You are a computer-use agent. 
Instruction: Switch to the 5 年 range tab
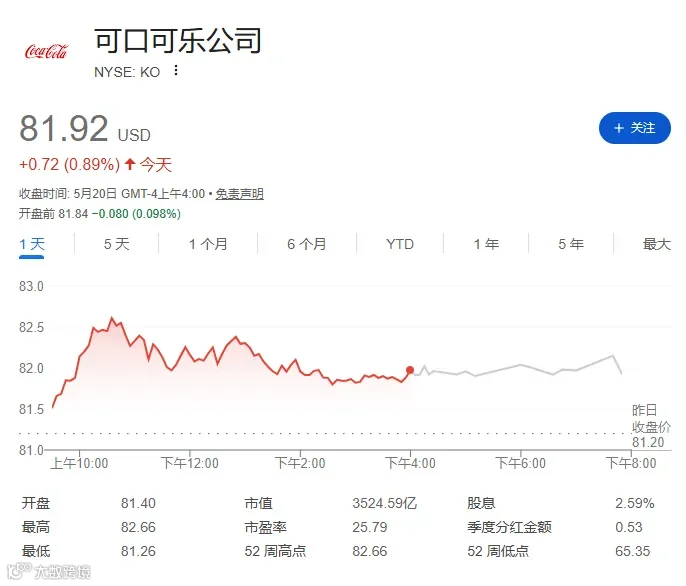pos(571,244)
